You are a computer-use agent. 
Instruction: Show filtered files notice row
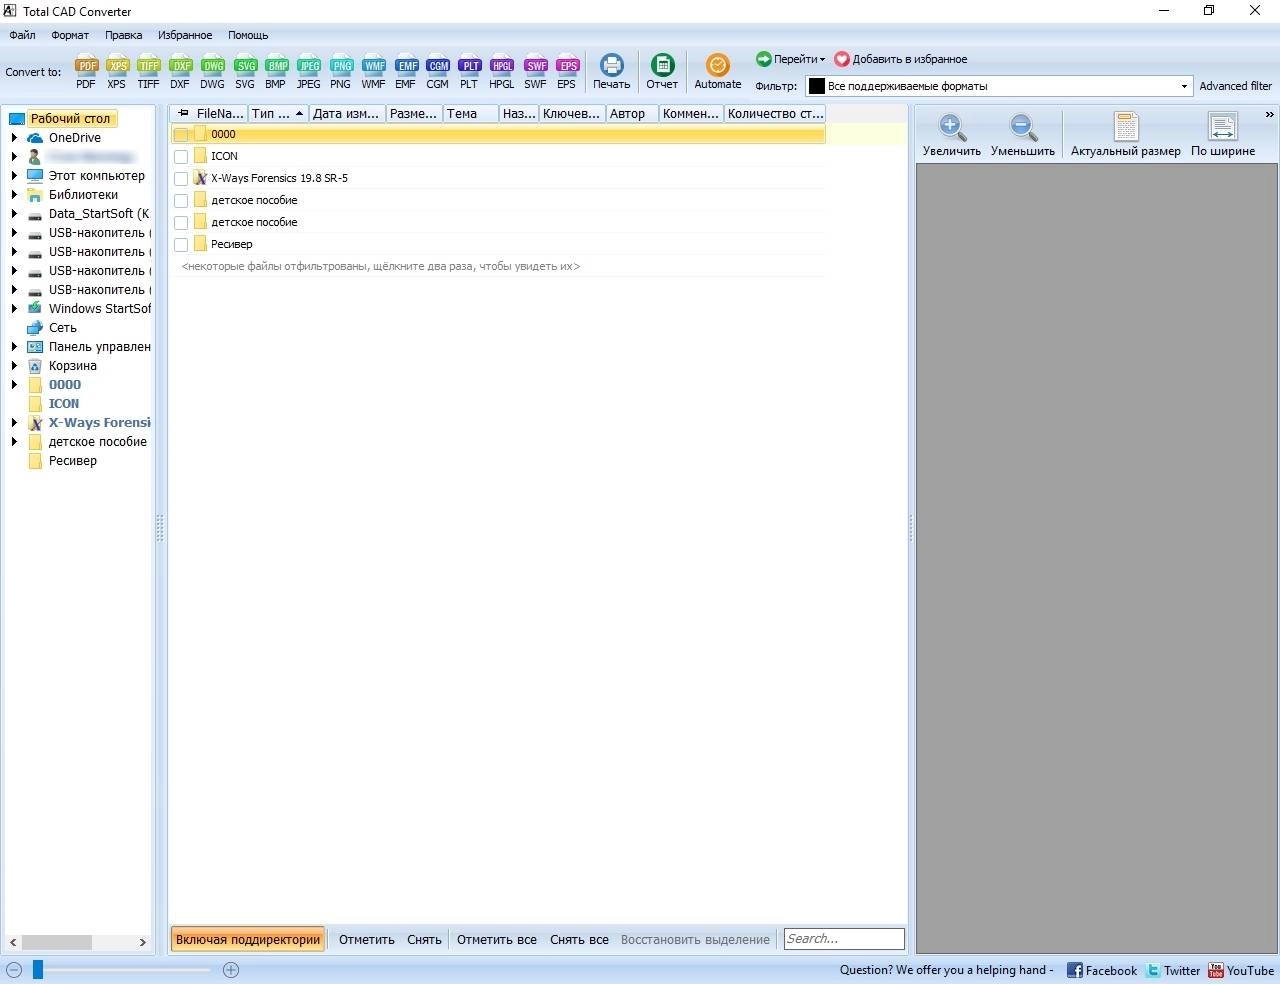[381, 266]
